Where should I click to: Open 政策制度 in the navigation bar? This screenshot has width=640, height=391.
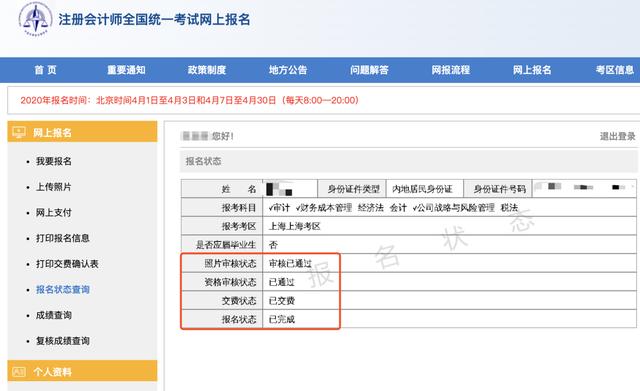(207, 70)
